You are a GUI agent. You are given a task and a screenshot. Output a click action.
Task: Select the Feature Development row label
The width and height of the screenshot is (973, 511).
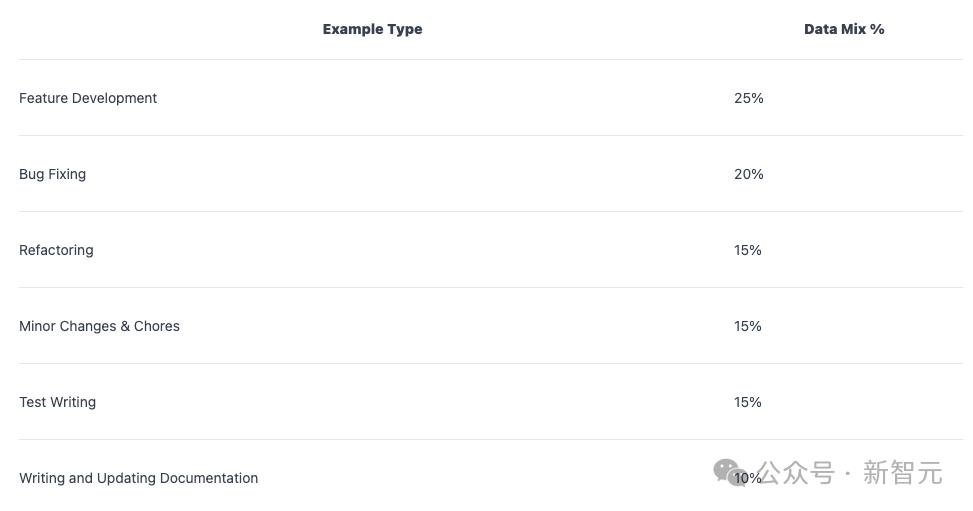tap(88, 98)
